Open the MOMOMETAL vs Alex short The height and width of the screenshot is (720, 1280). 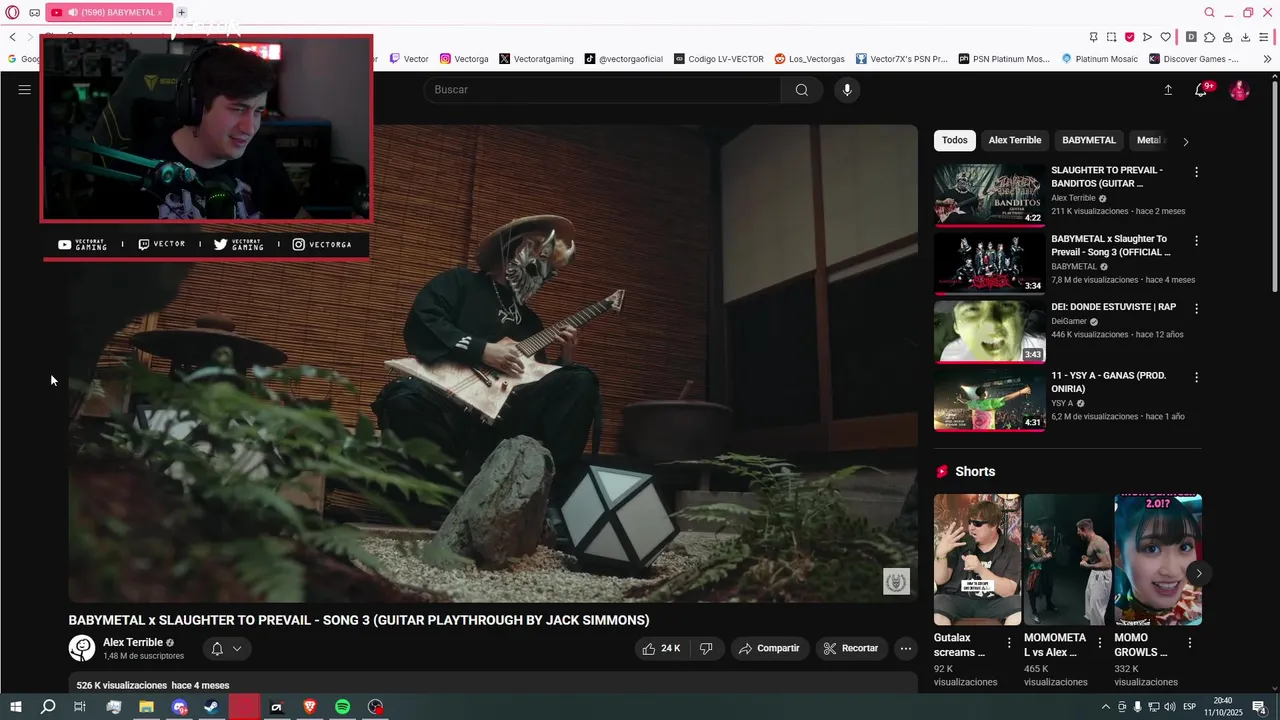coord(1067,560)
